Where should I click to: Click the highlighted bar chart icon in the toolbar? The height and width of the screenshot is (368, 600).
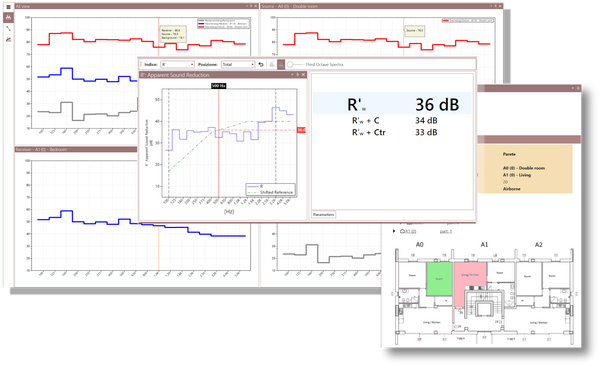pyautogui.click(x=281, y=64)
